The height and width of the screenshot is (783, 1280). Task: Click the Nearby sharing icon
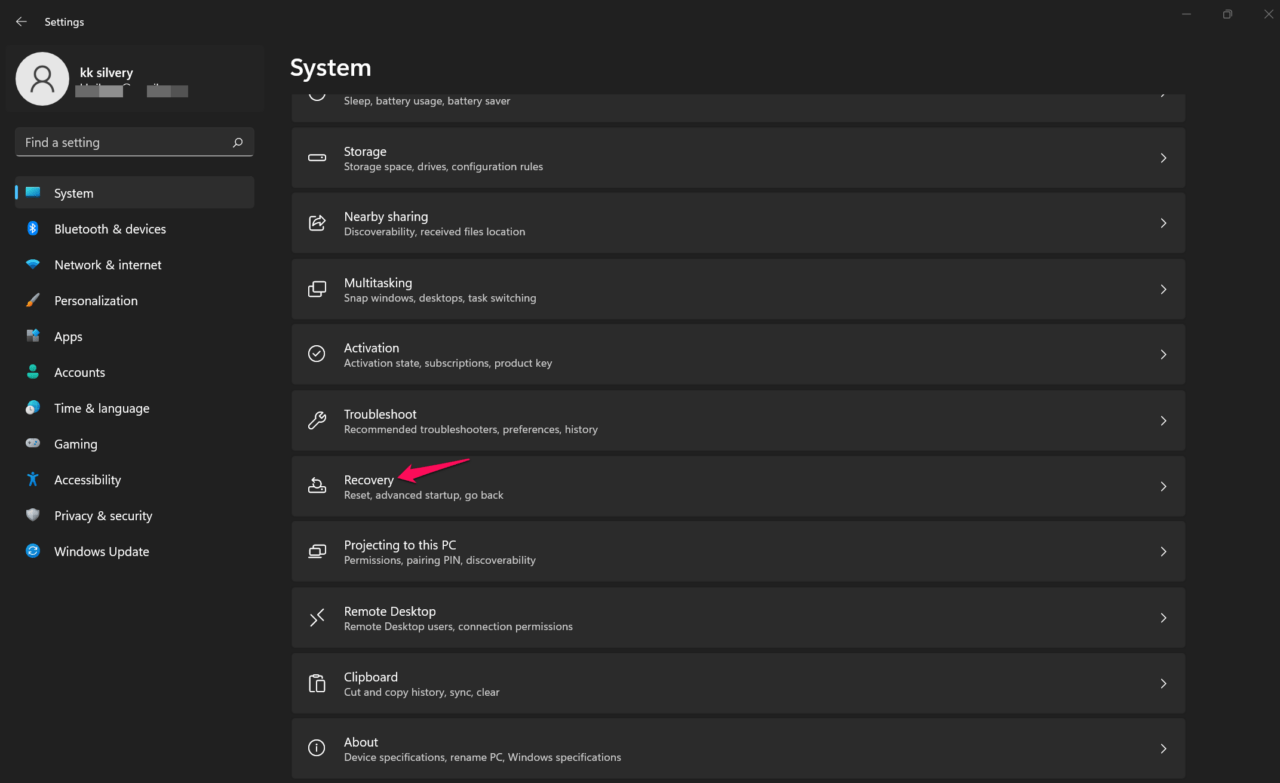[x=317, y=223]
